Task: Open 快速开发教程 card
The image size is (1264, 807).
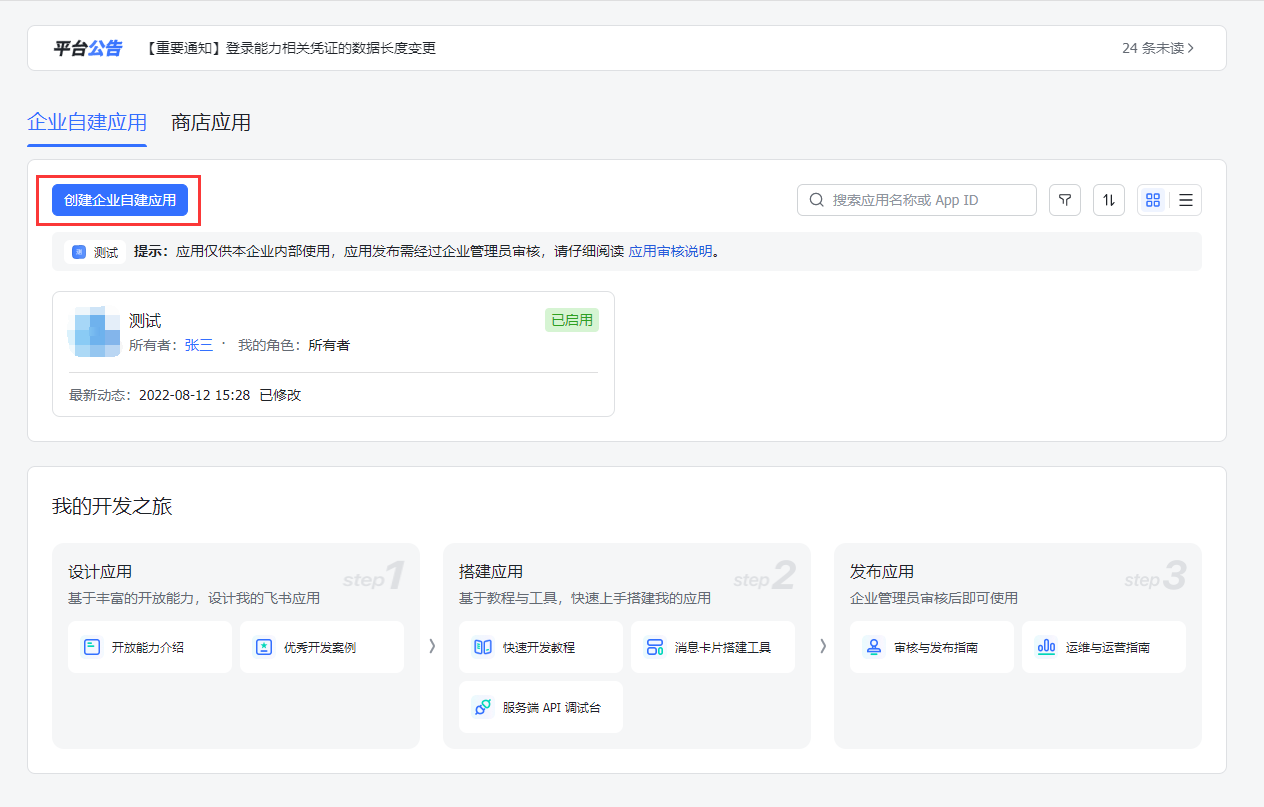Action: (x=540, y=647)
